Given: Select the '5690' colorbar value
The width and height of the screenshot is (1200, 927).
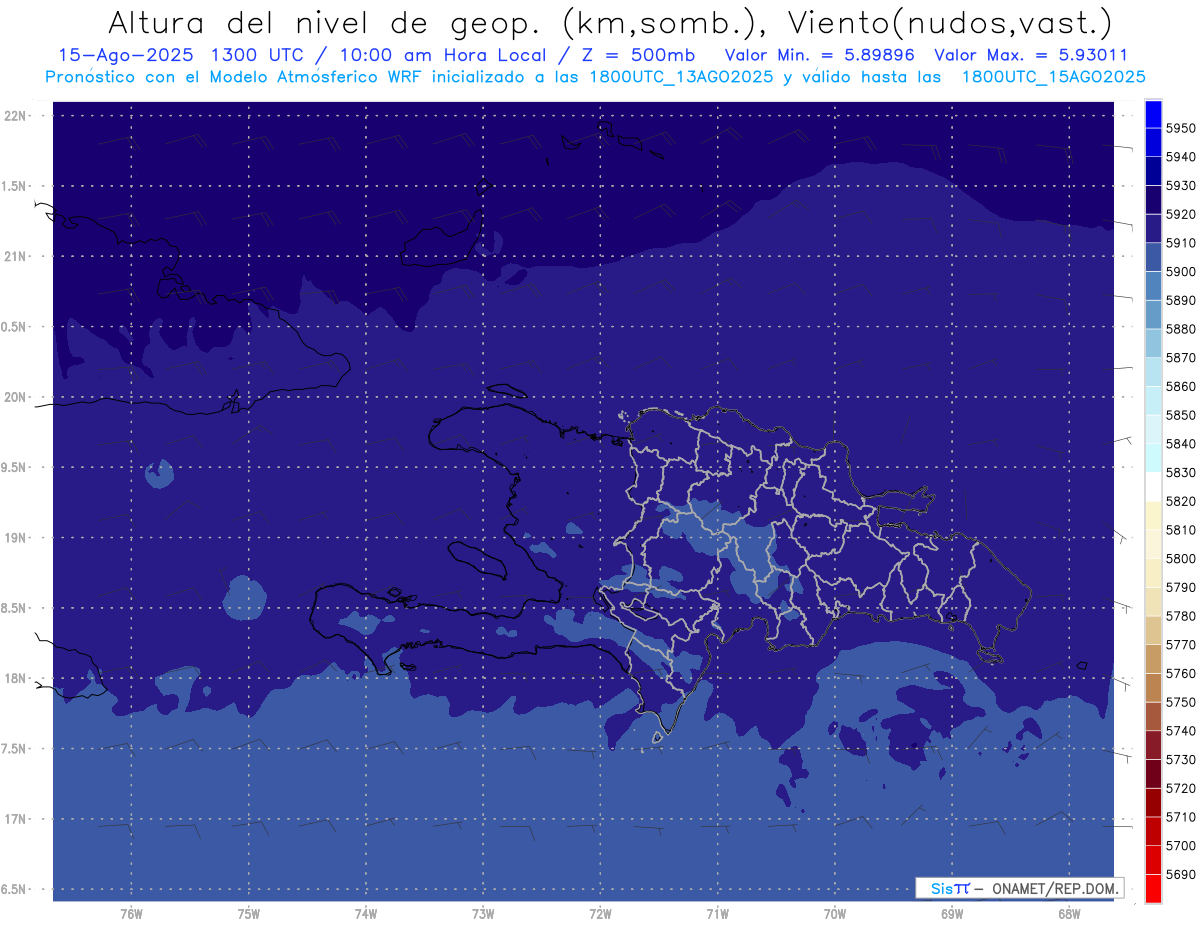Looking at the screenshot, I should coord(1181,875).
